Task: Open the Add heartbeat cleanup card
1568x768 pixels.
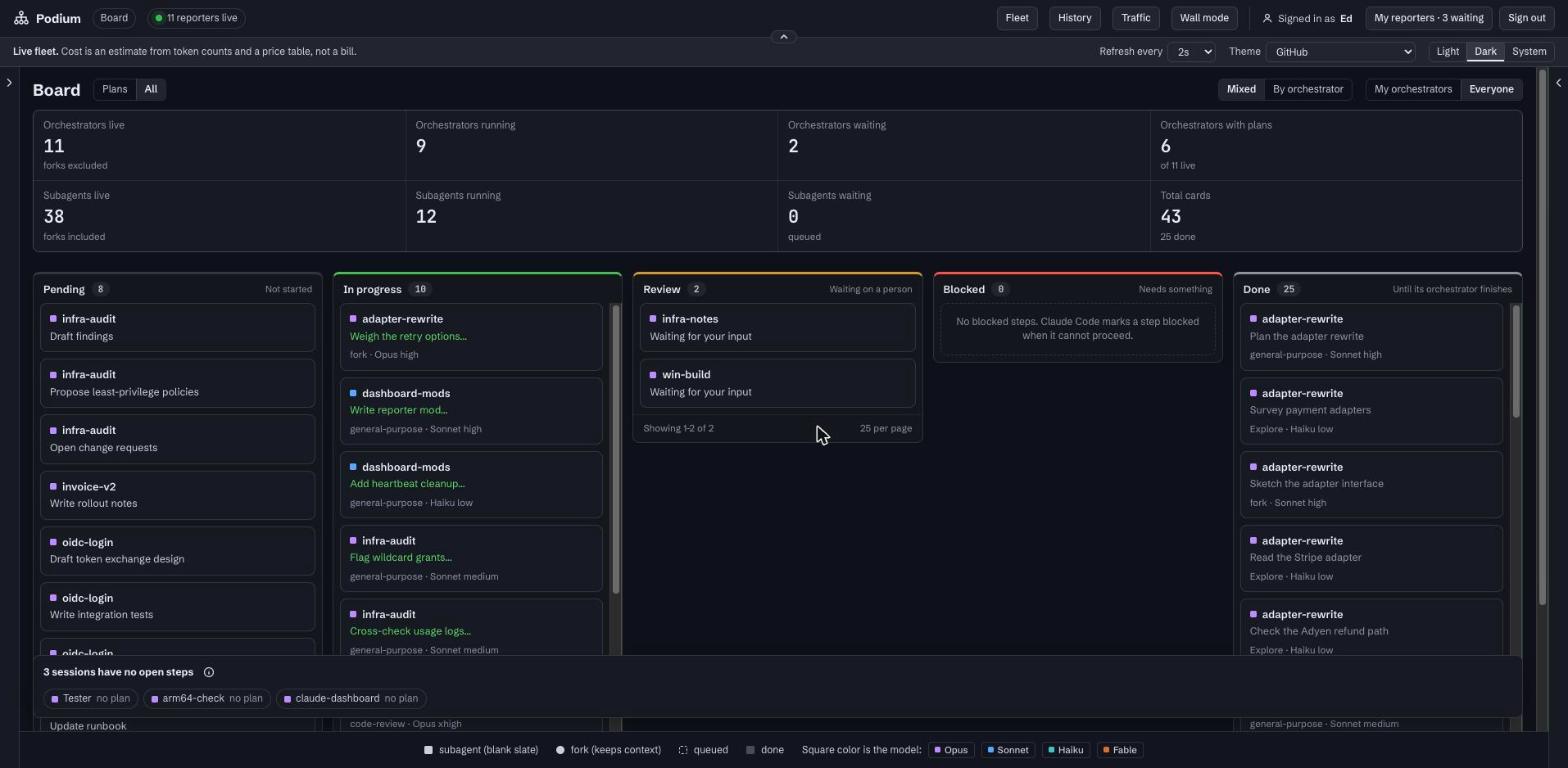Action: [472, 485]
